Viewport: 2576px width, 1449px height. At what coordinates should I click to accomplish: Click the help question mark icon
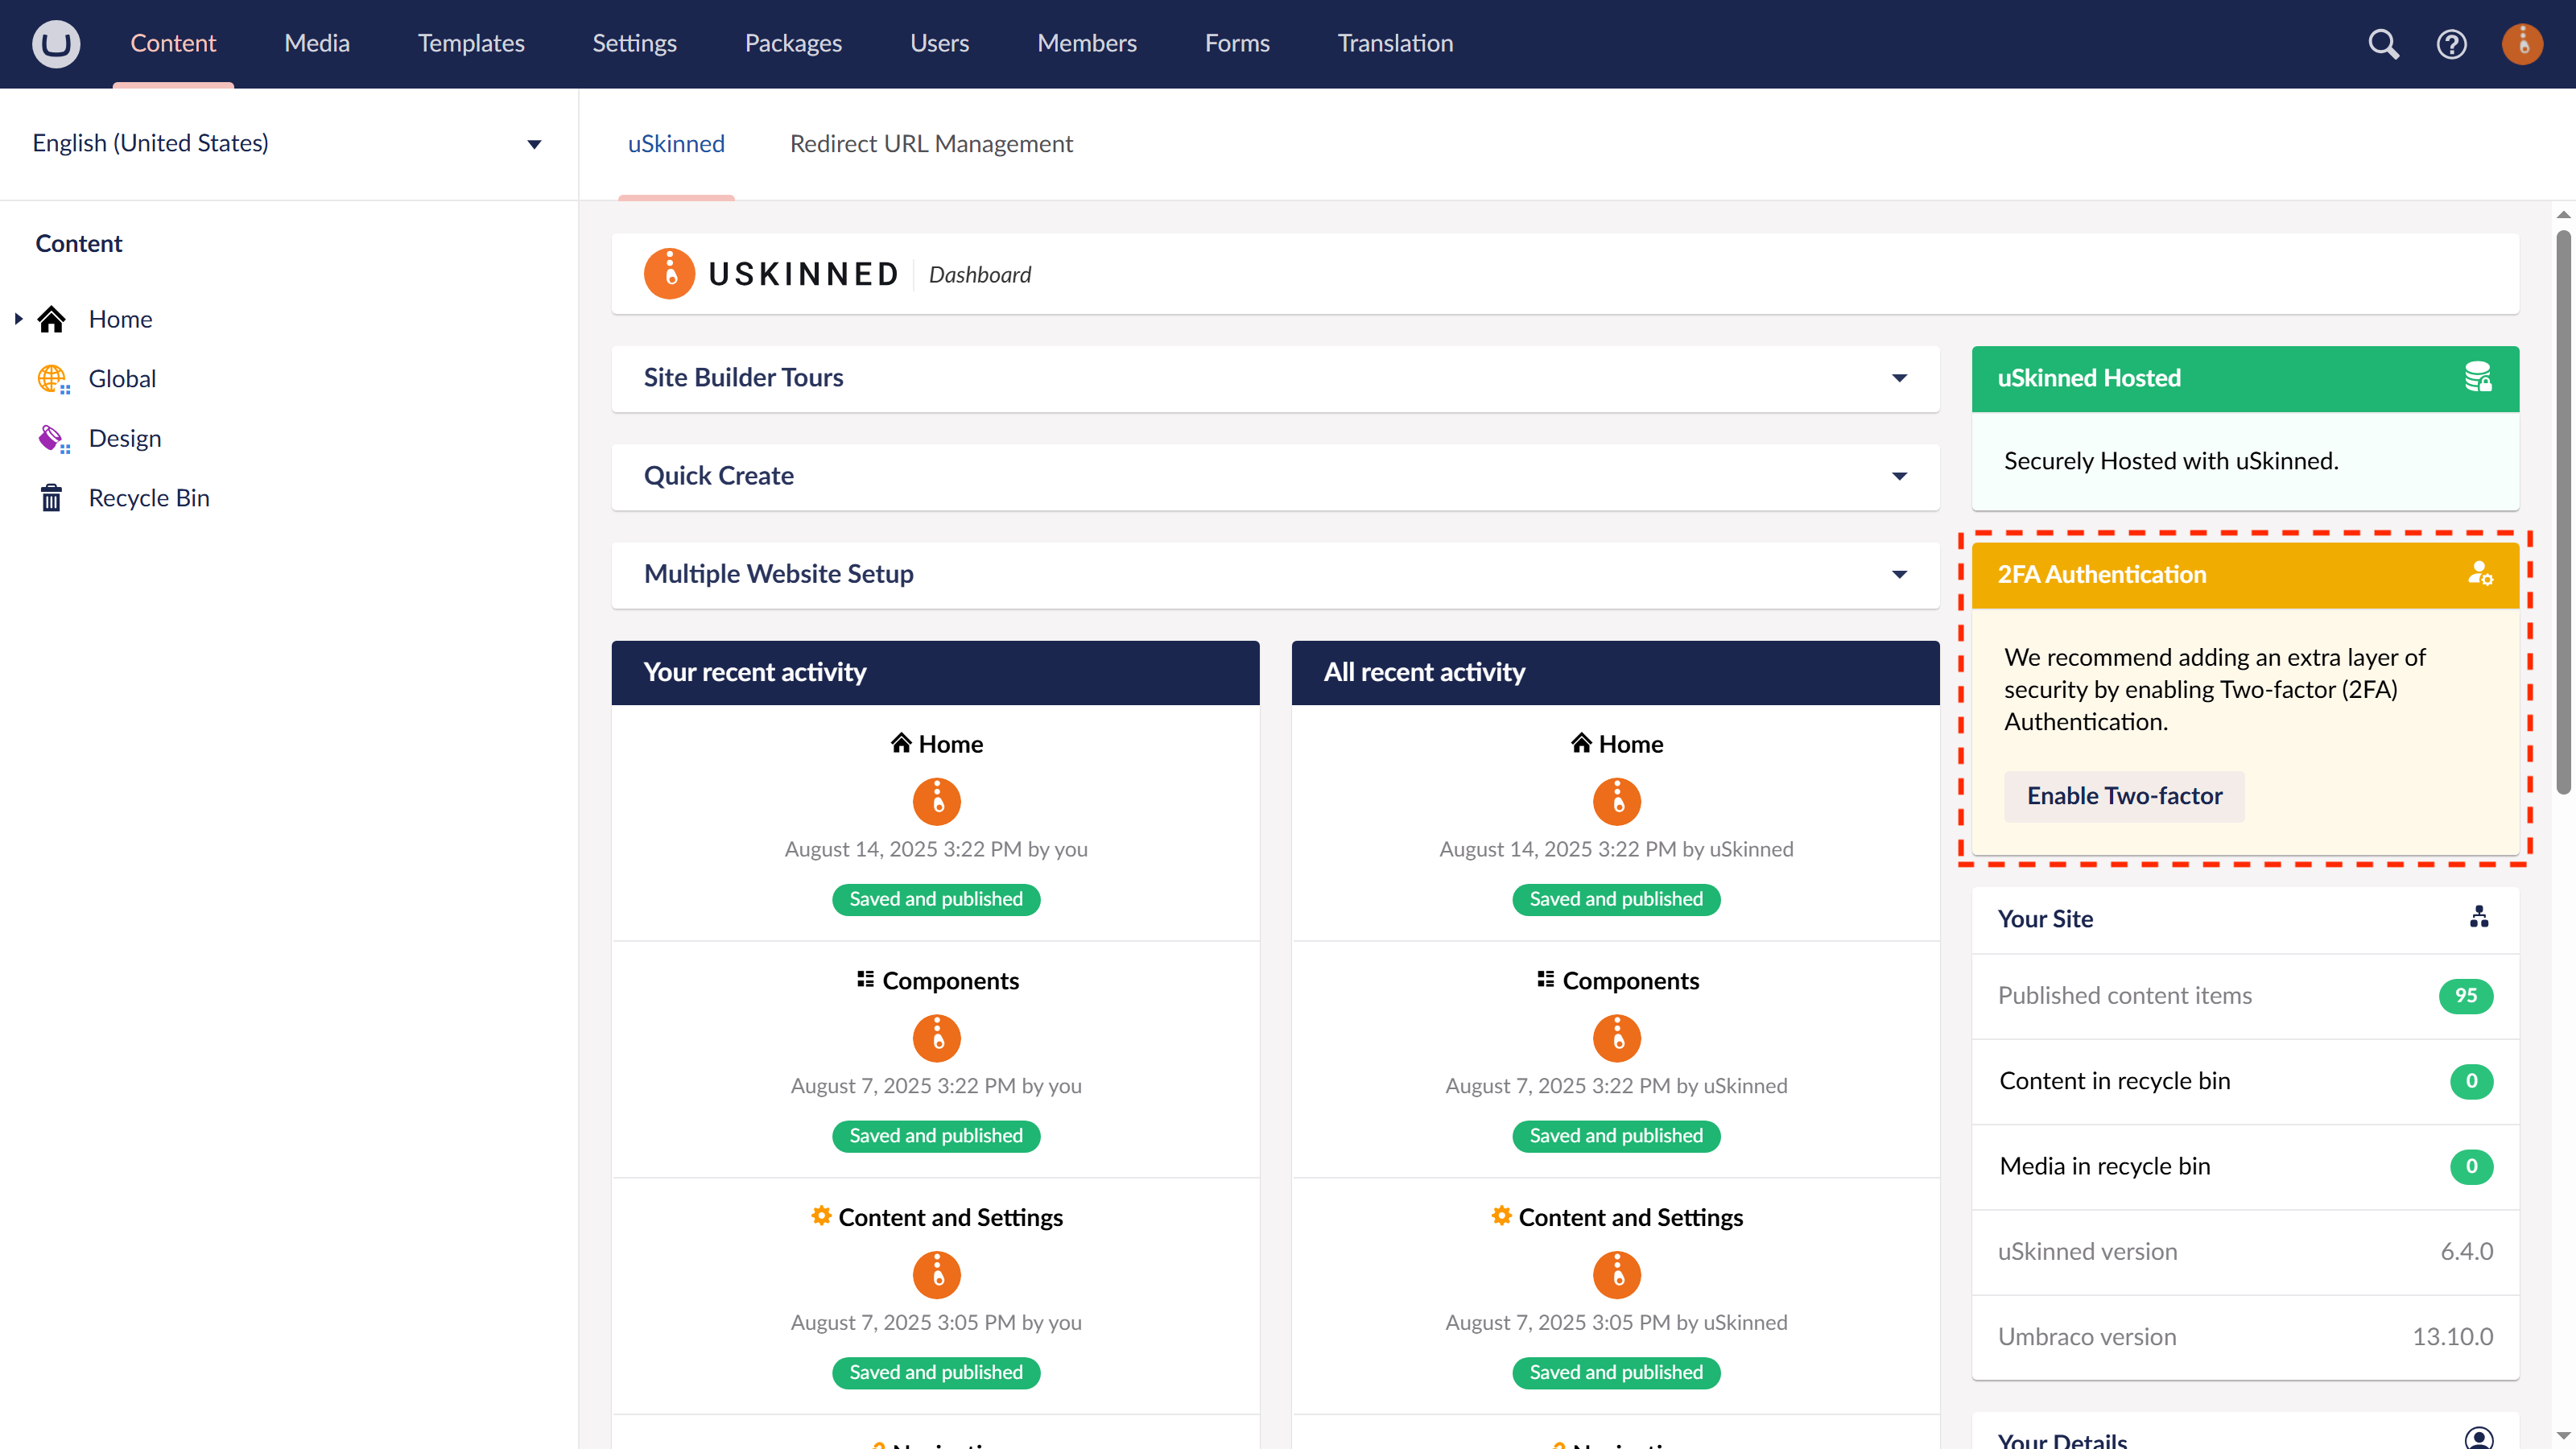coord(2452,44)
